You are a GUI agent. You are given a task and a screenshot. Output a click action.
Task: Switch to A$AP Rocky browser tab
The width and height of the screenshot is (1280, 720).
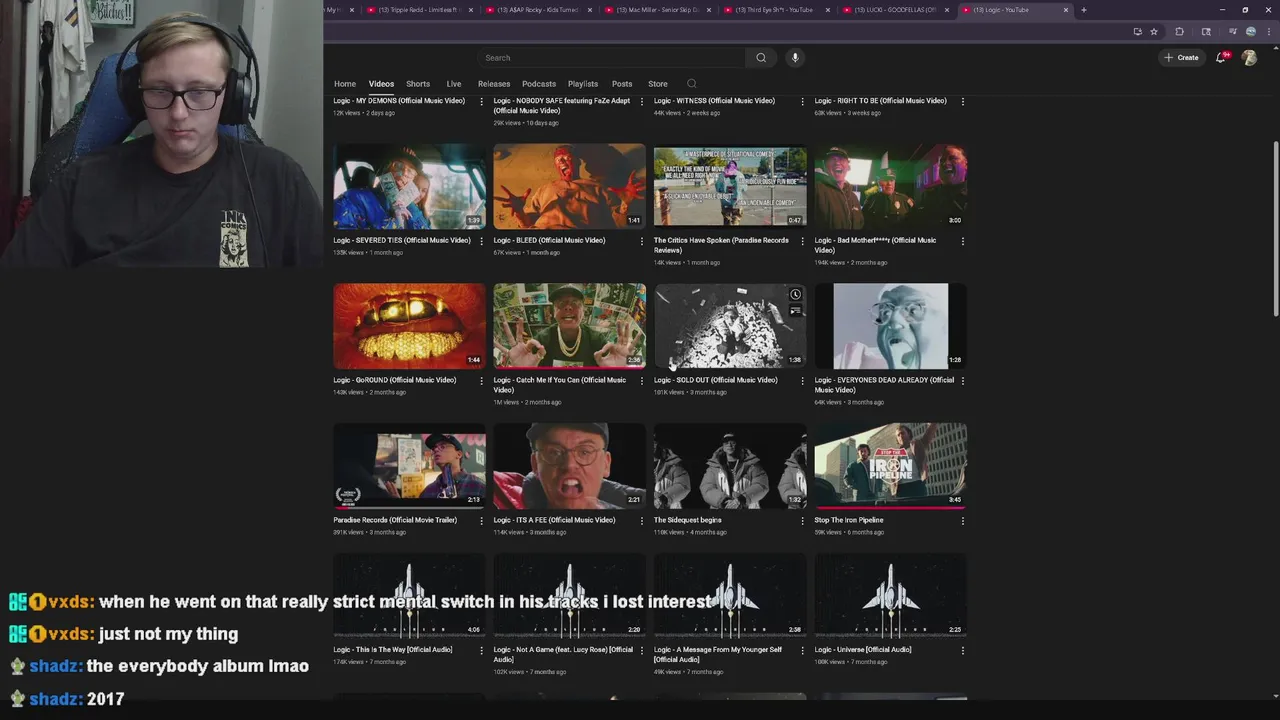(x=538, y=10)
